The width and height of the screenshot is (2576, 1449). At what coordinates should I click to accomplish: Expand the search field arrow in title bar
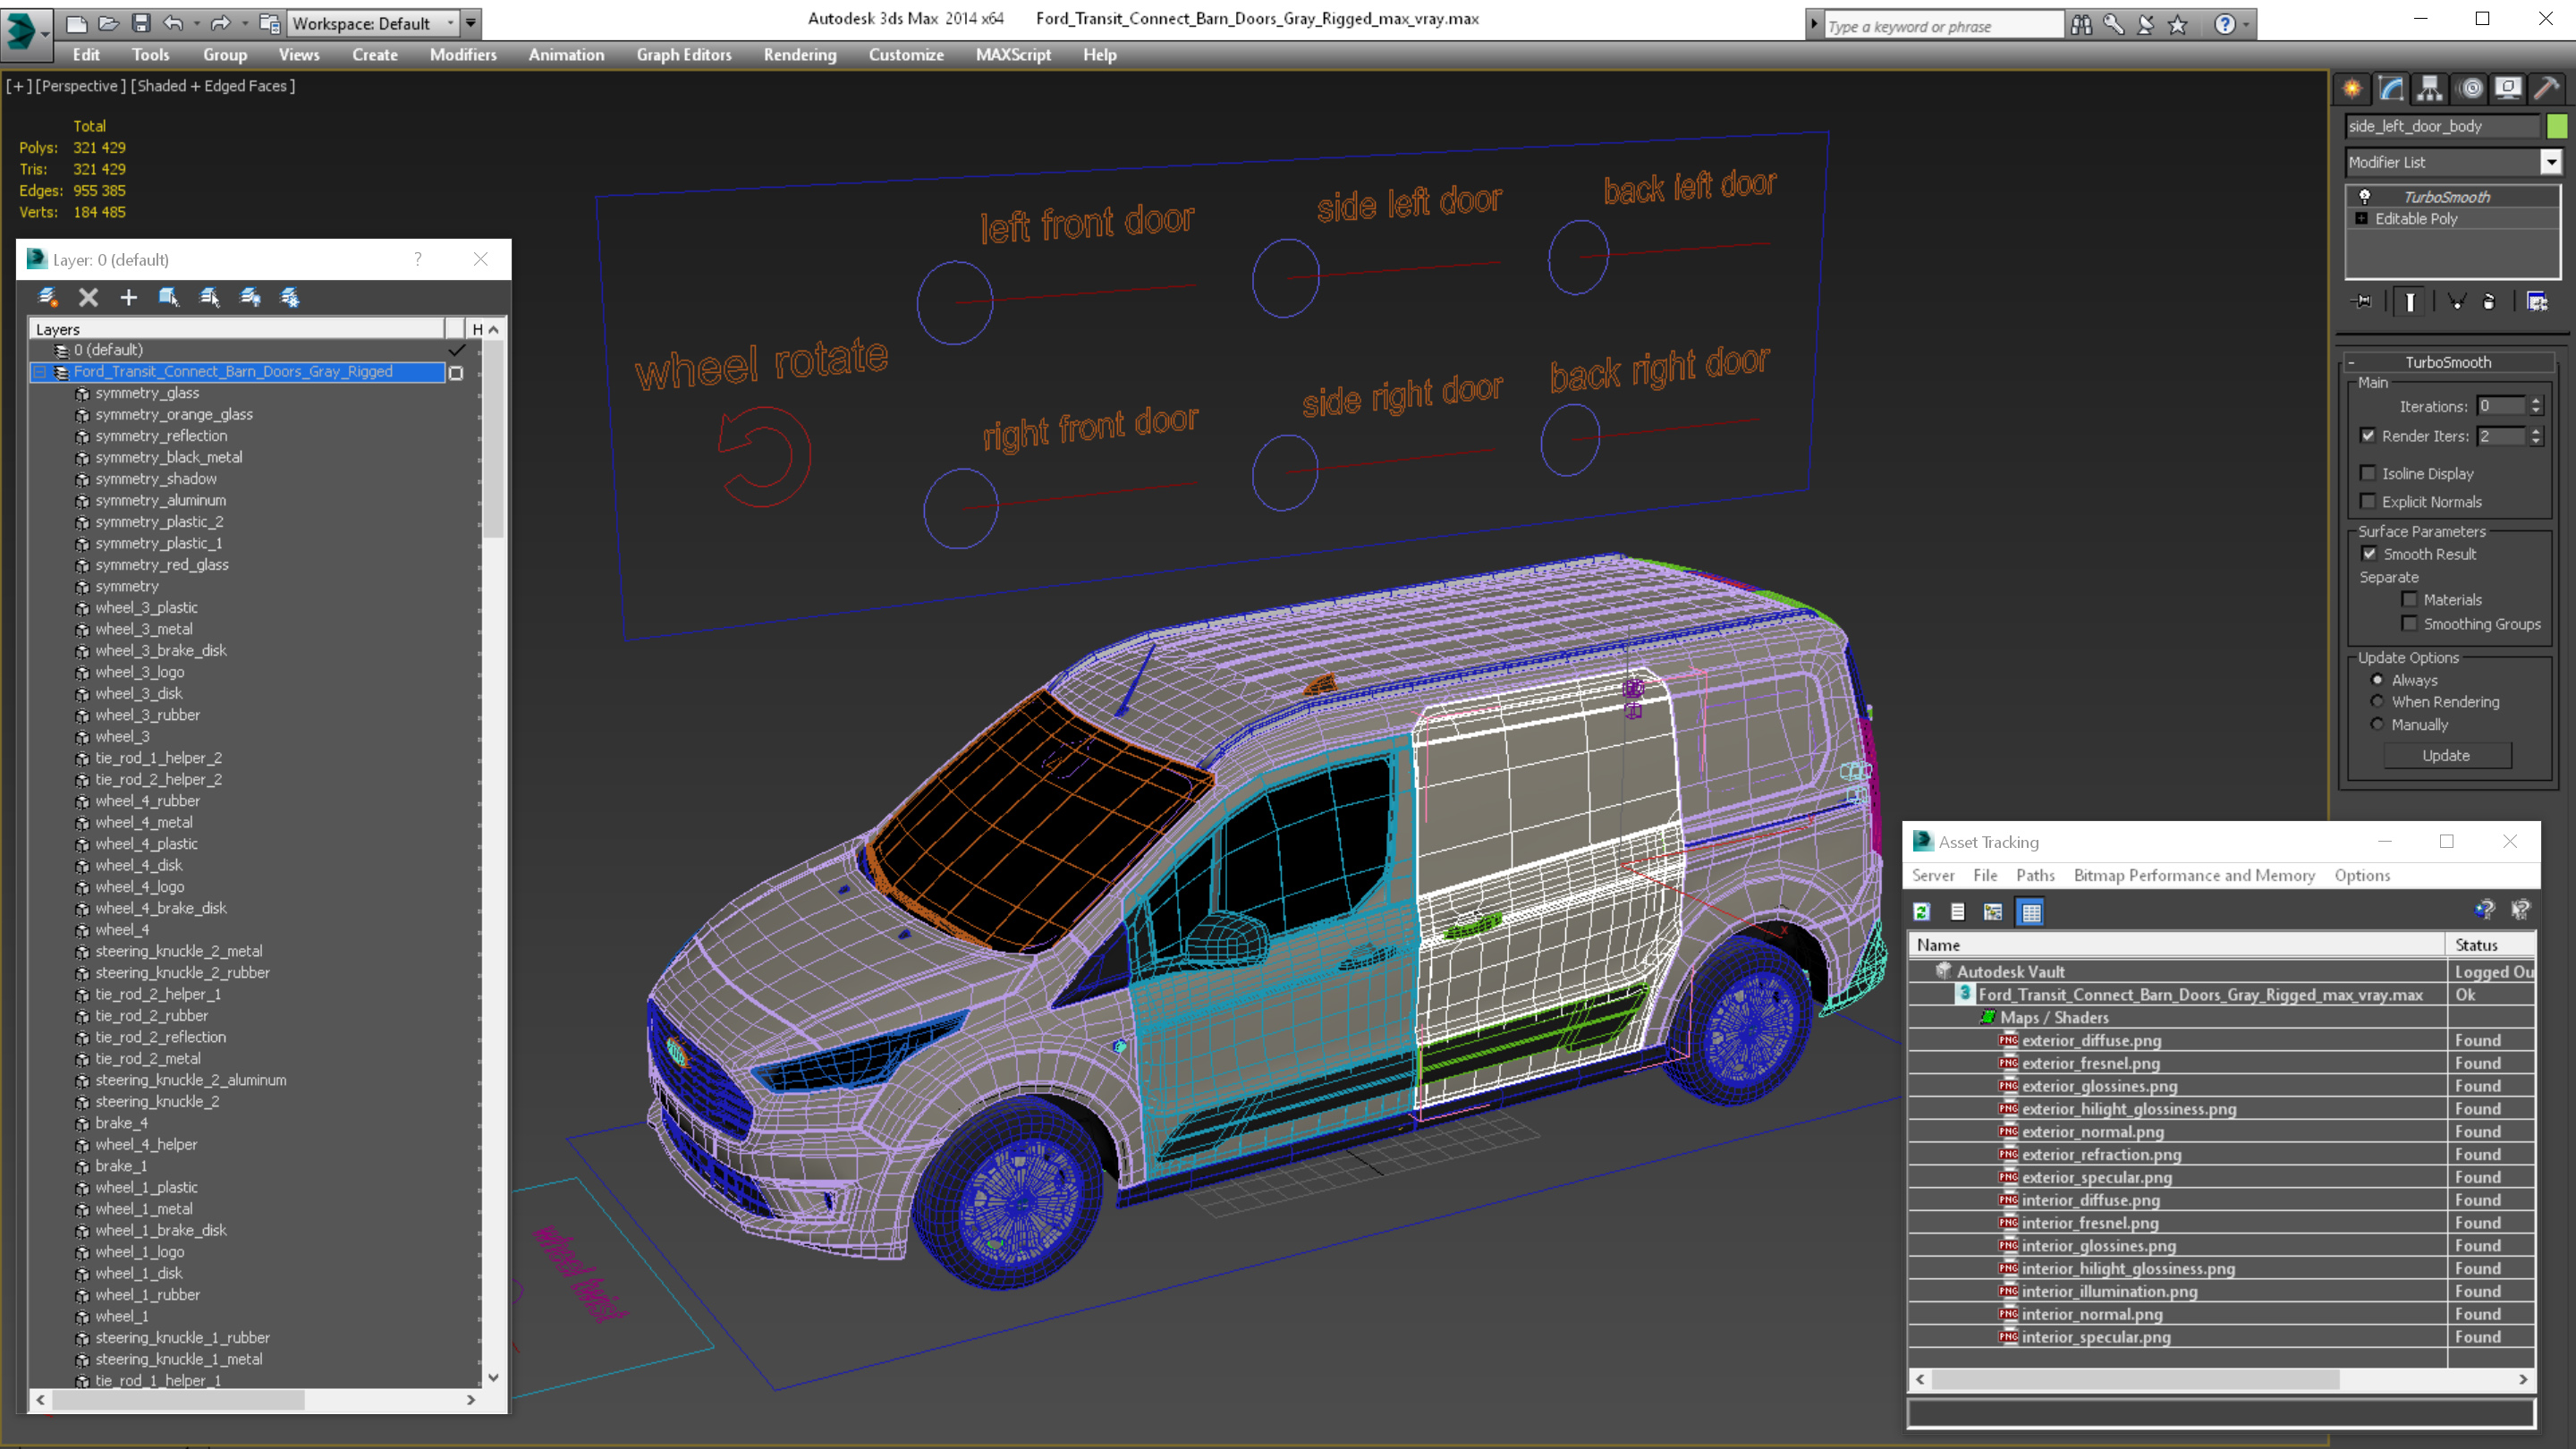(x=1814, y=25)
